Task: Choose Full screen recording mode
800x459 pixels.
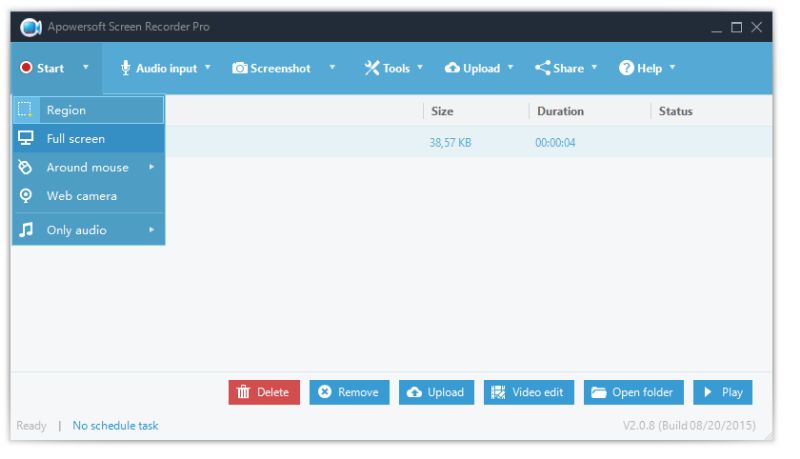Action: [x=88, y=138]
